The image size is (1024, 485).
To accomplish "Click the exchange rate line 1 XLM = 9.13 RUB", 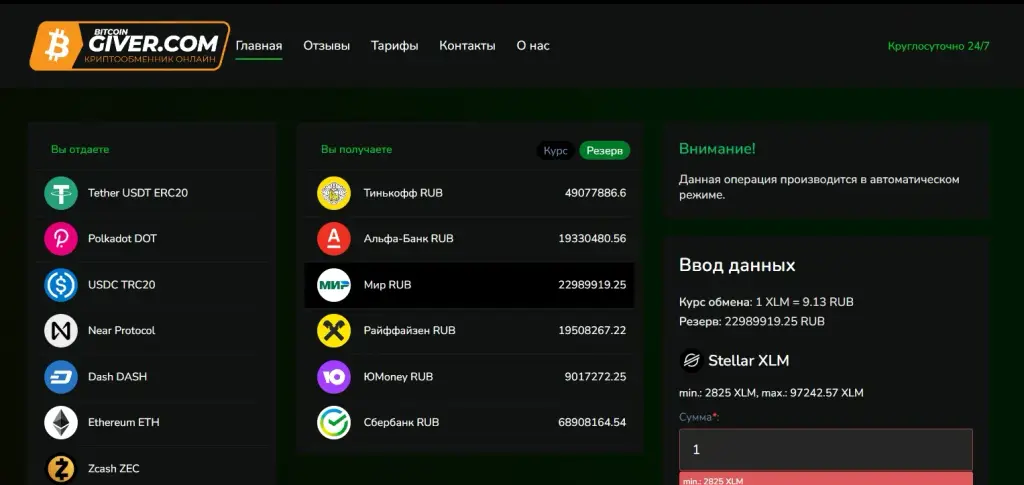I will tap(766, 302).
